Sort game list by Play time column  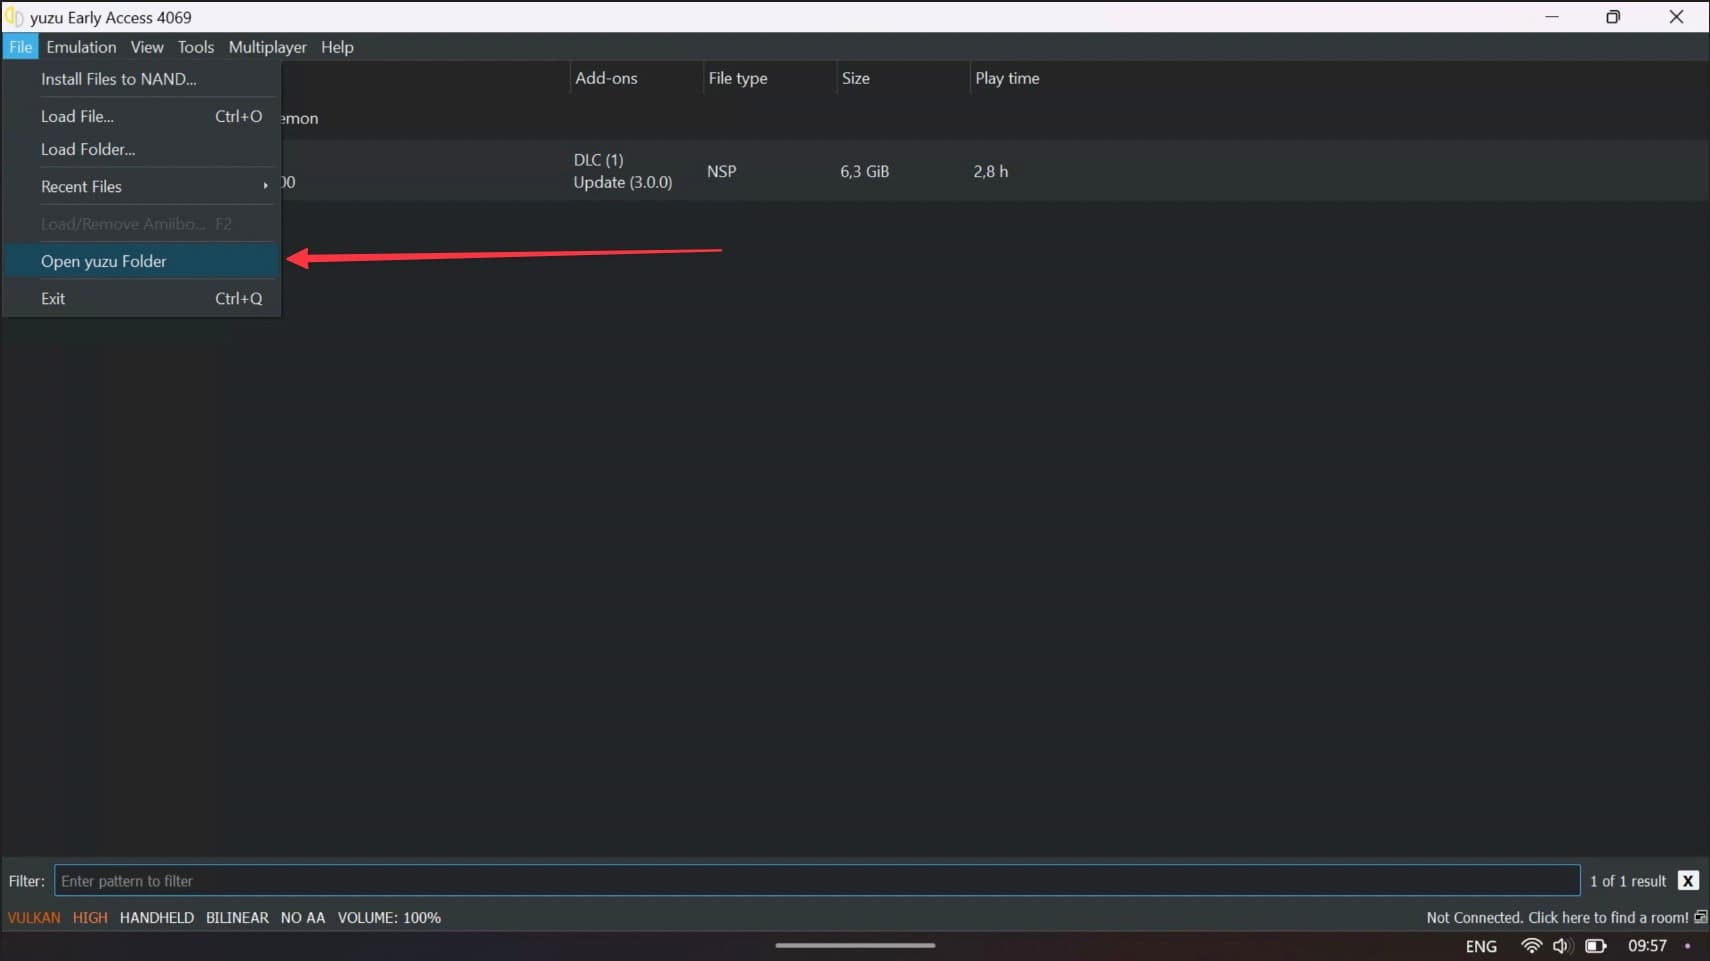click(x=1007, y=78)
